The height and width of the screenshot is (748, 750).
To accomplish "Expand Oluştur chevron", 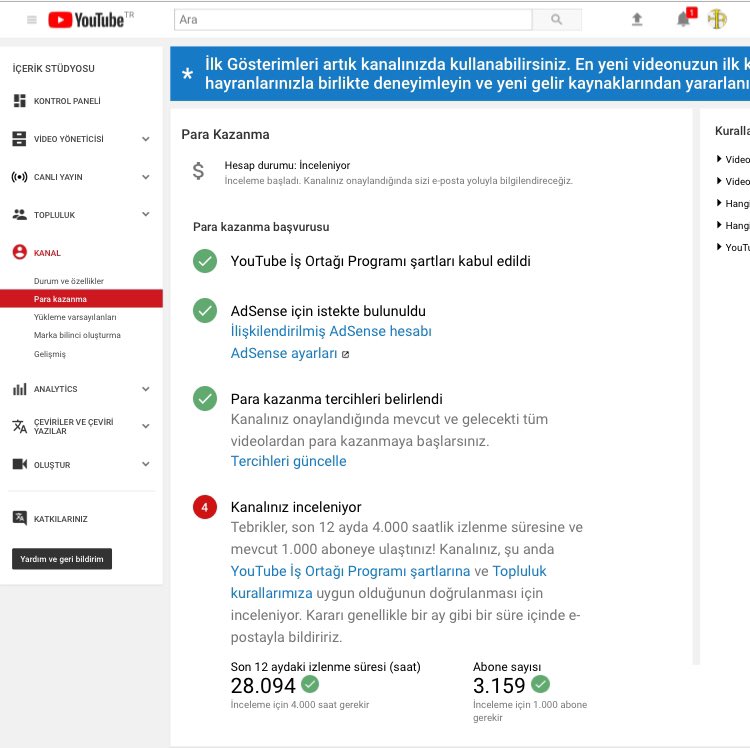I will (x=146, y=464).
